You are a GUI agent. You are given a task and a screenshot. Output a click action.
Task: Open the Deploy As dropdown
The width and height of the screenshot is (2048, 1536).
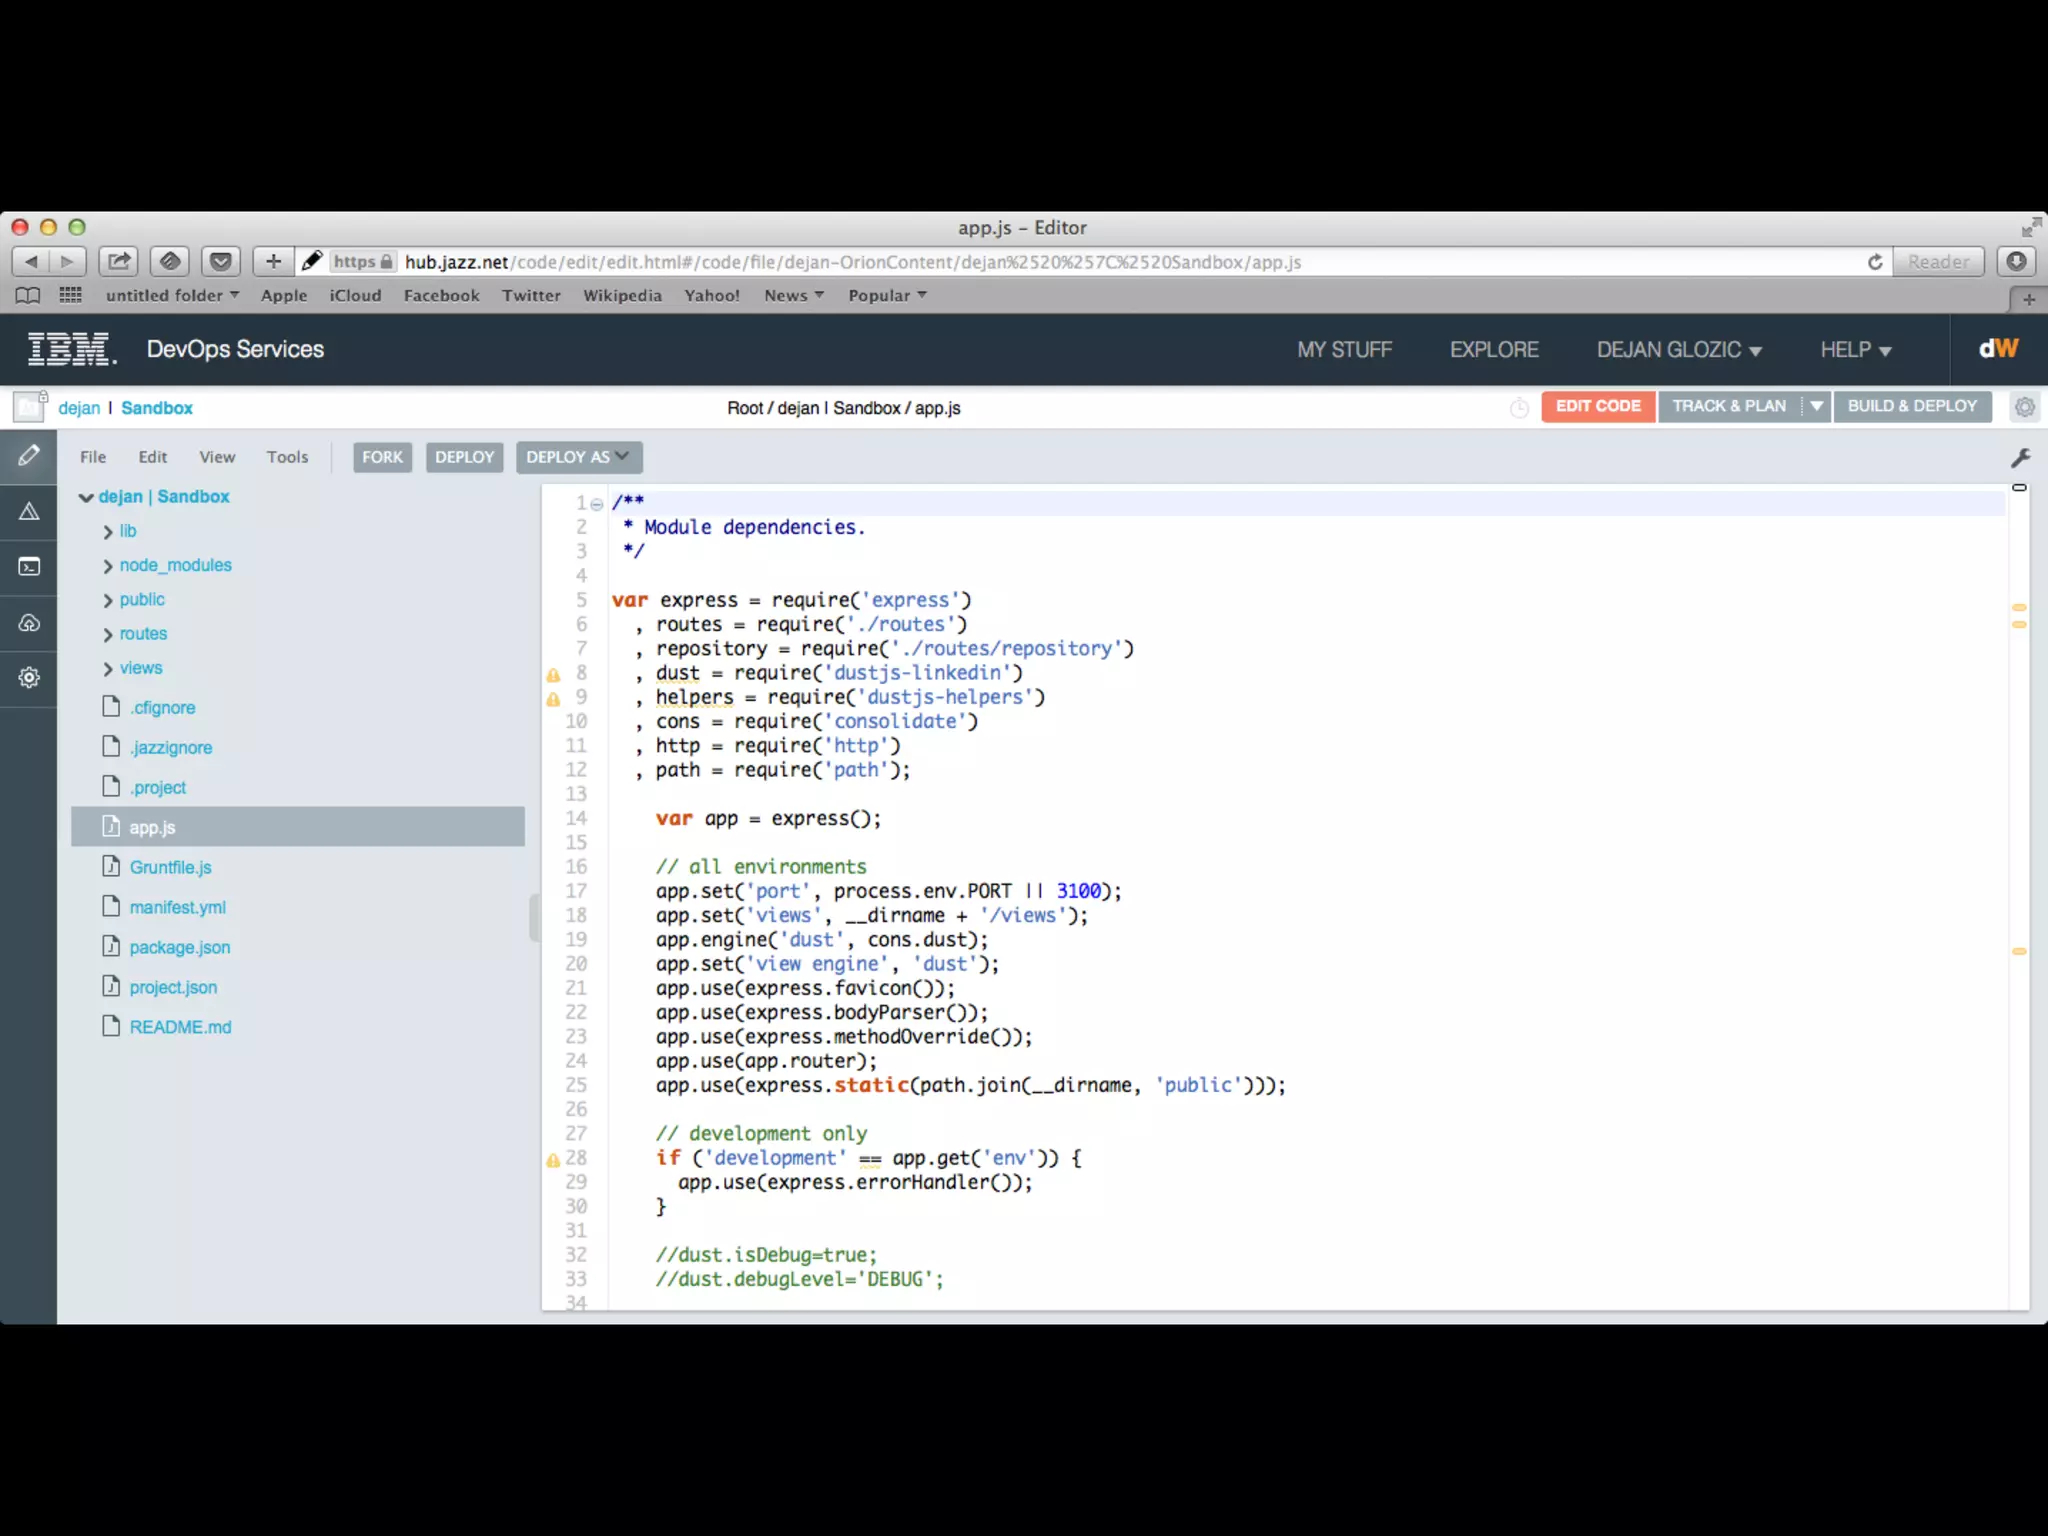[578, 457]
